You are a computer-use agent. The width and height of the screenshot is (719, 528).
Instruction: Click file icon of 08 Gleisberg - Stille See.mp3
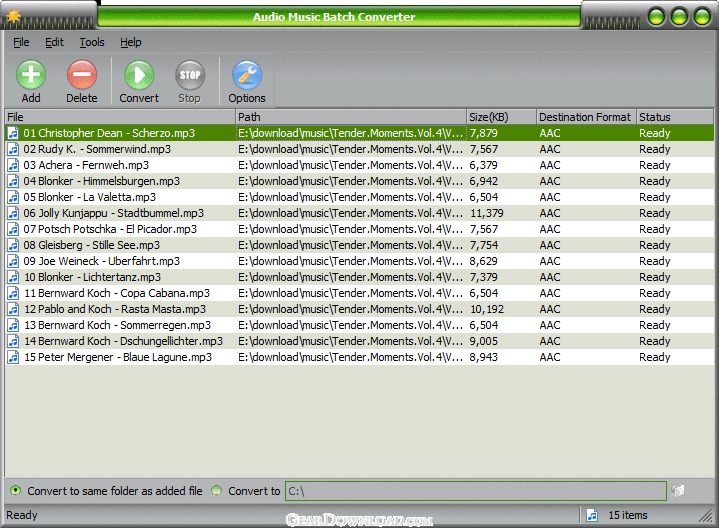click(13, 245)
